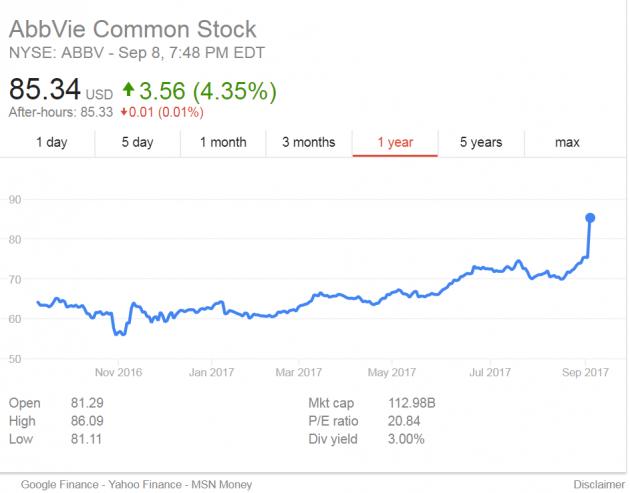The width and height of the screenshot is (630, 493).
Task: Switch to the 1 day tab
Action: (51, 142)
